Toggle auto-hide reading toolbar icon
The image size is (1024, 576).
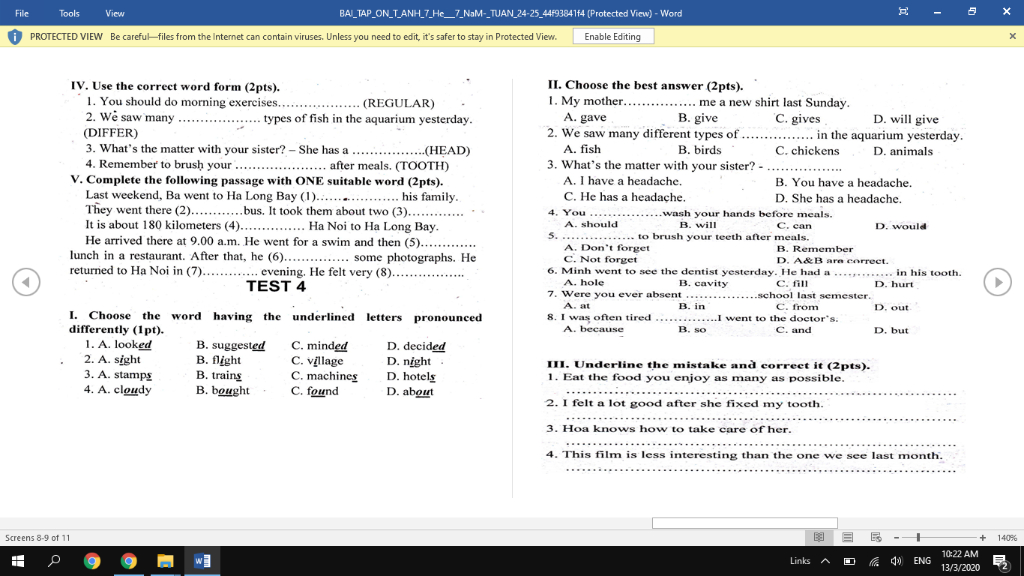(x=903, y=12)
